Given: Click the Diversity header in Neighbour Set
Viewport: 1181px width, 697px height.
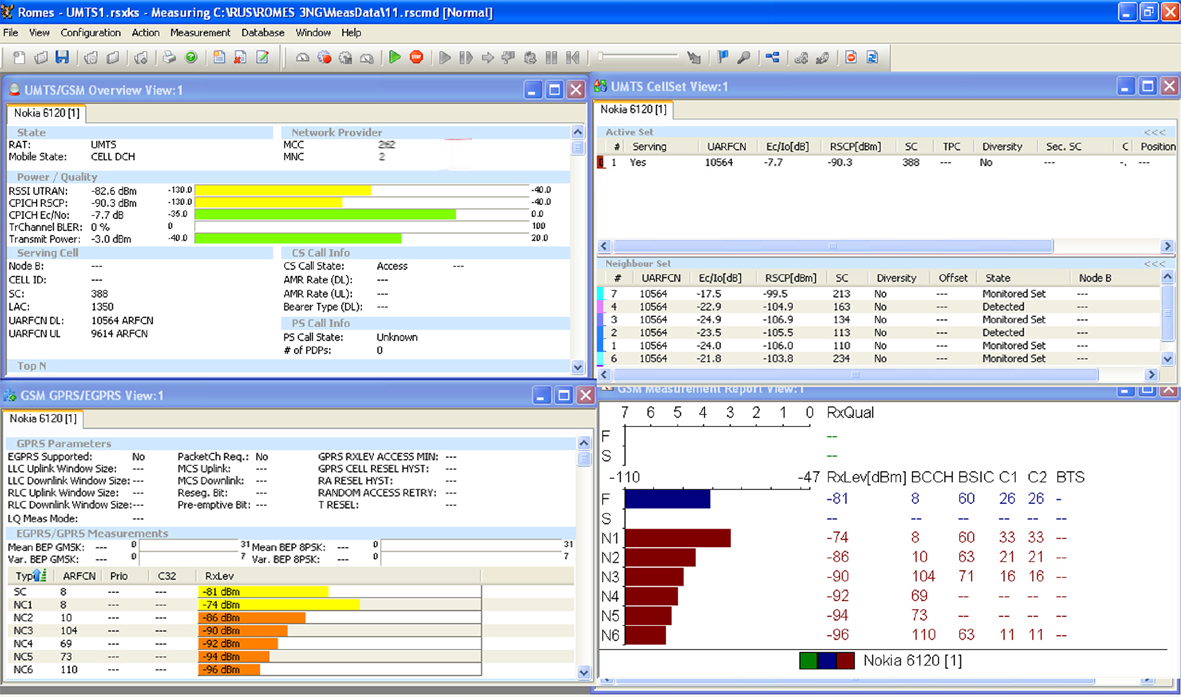Looking at the screenshot, I should click(x=896, y=278).
